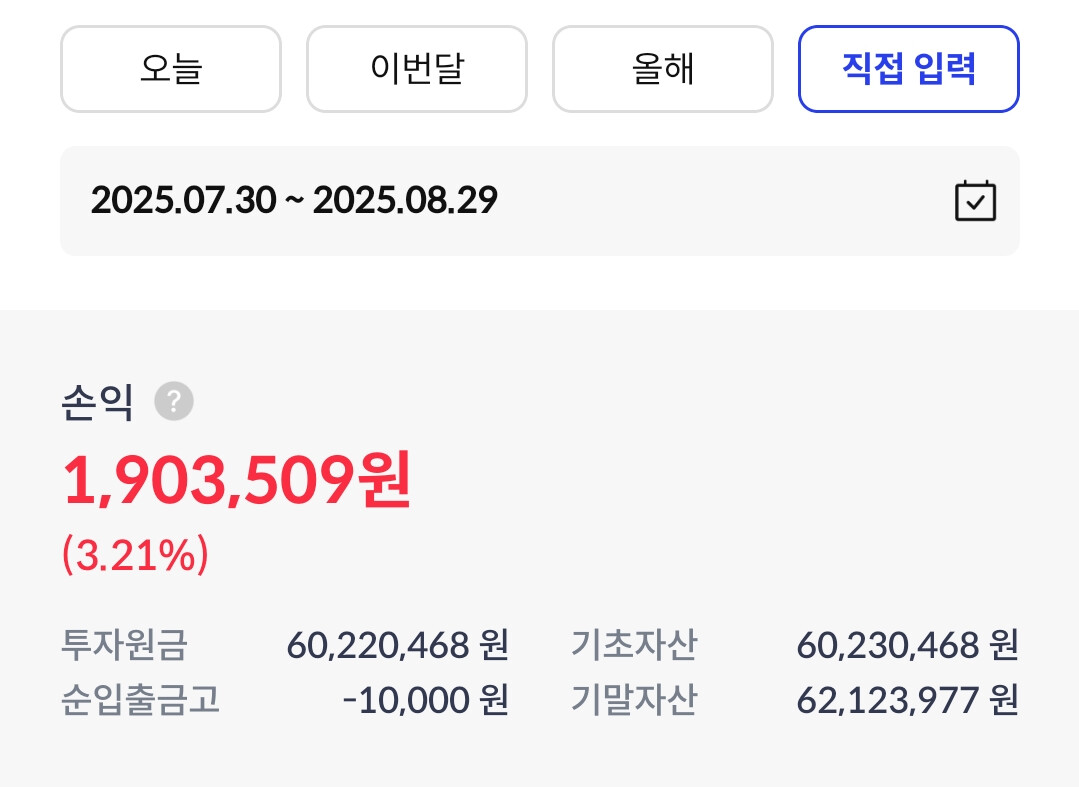
Task: Select the 62,123,977 원 closing asset value
Action: [907, 700]
